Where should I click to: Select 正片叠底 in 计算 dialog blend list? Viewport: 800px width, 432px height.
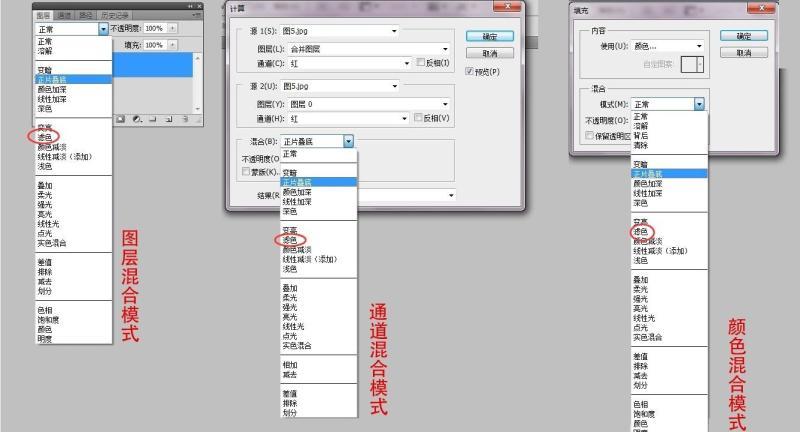(x=318, y=182)
